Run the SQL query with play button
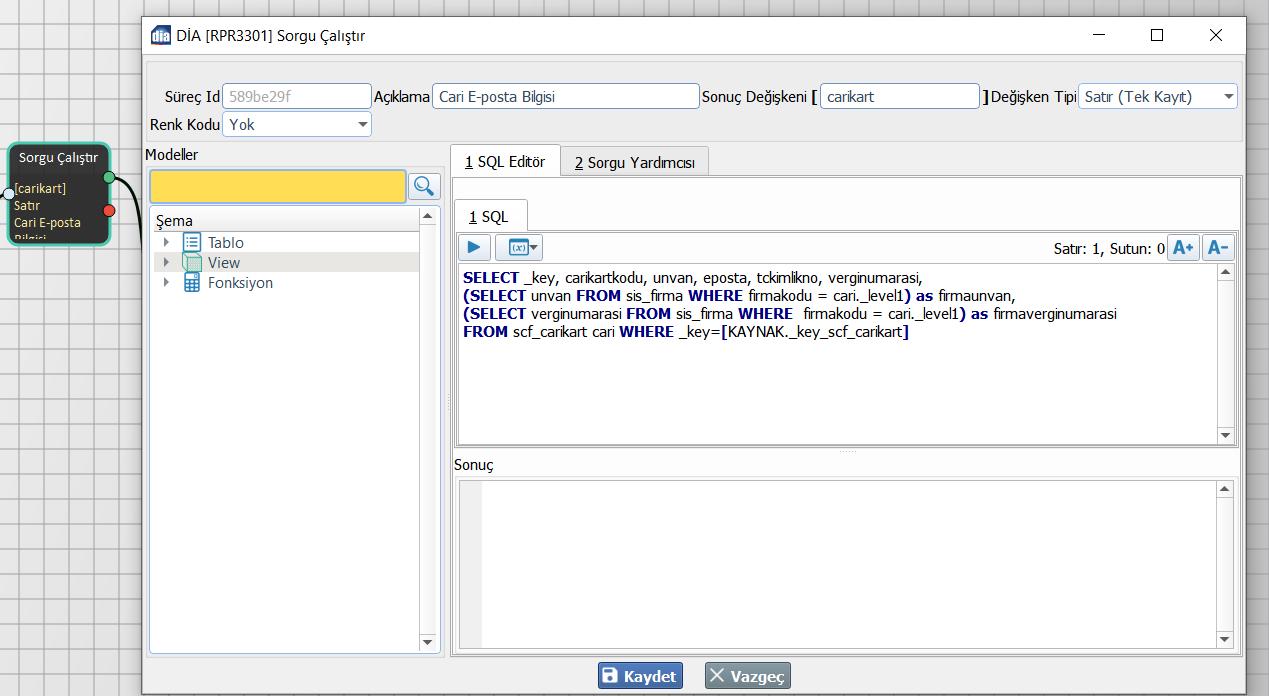Viewport: 1269px width, 696px height. click(x=474, y=248)
